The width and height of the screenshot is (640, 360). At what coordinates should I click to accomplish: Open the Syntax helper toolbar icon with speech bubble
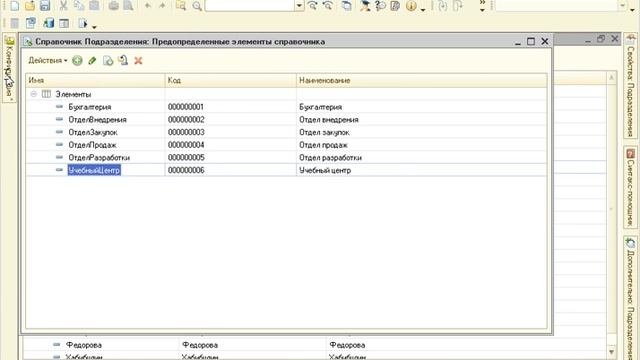[x=380, y=5]
